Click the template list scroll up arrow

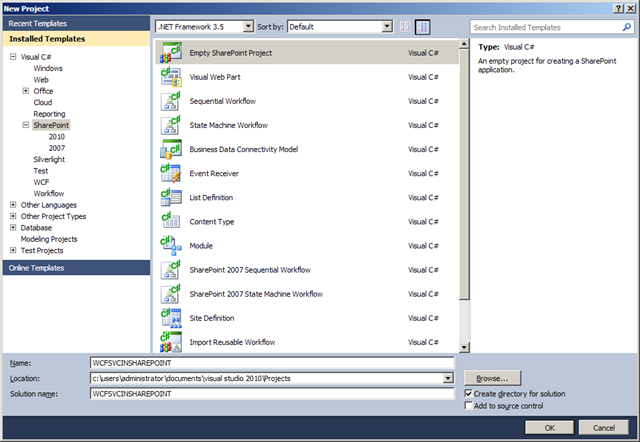pyautogui.click(x=464, y=44)
